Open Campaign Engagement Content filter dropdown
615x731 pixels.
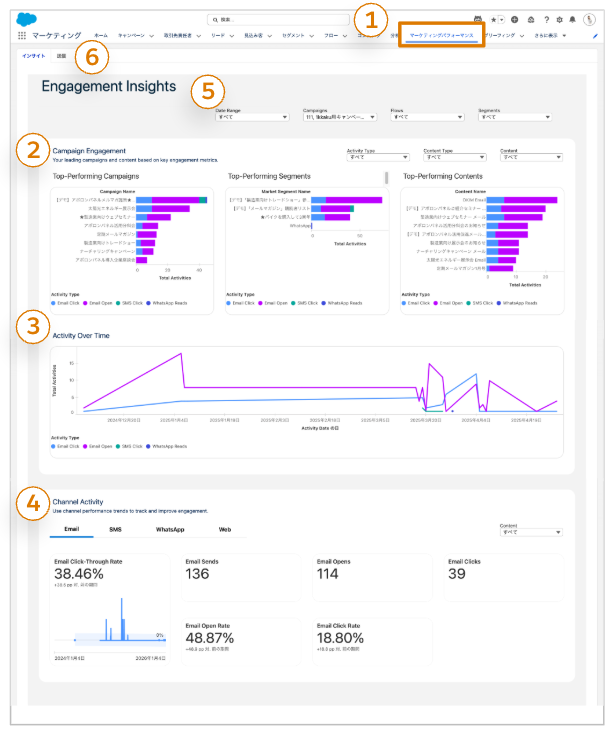[532, 157]
